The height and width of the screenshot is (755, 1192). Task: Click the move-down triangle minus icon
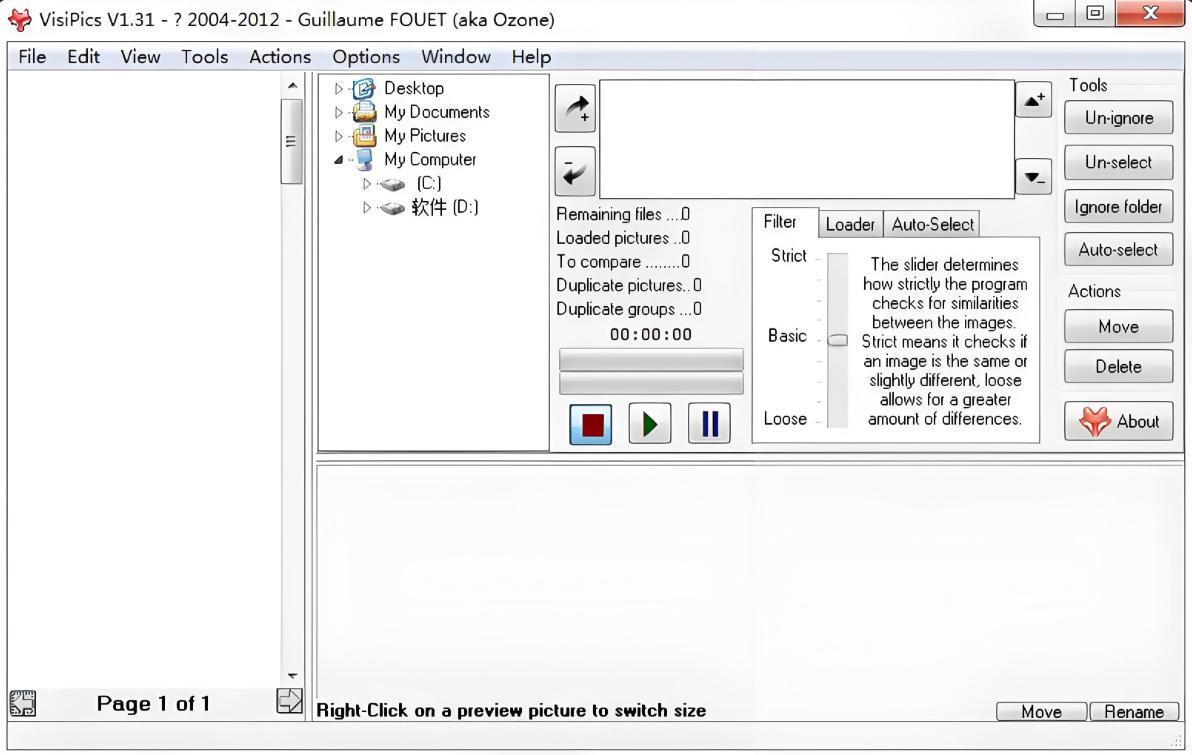click(x=1034, y=179)
